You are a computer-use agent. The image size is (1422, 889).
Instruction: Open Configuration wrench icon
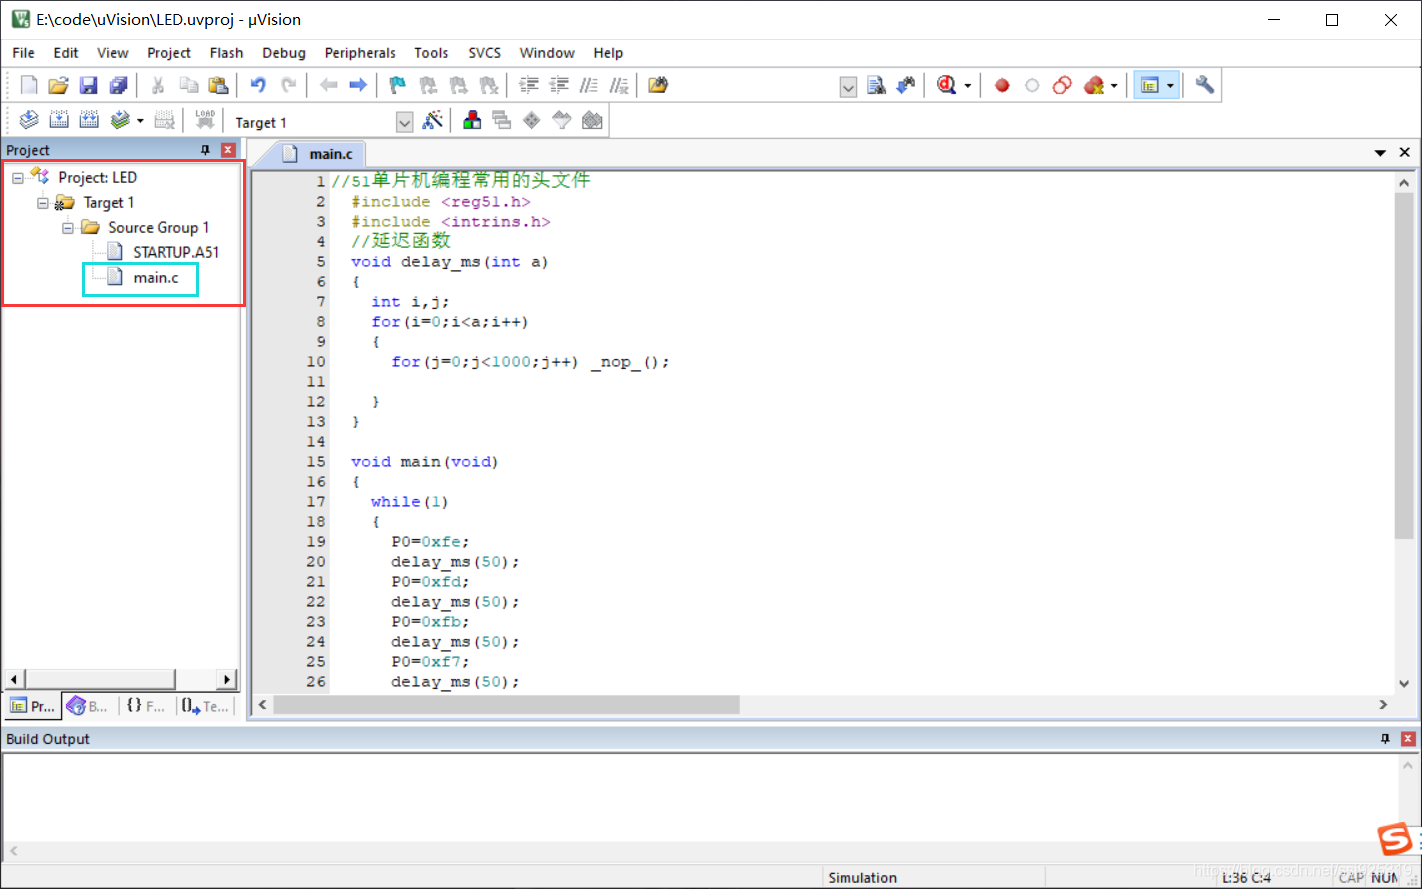click(x=1205, y=86)
